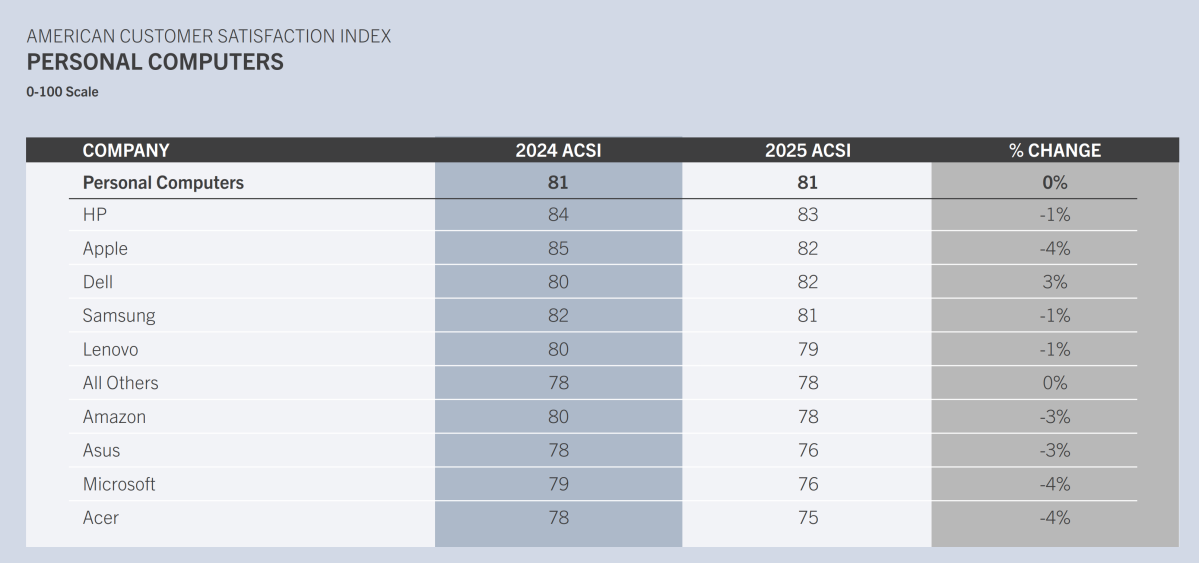Click the HP company name
This screenshot has height=563, width=1199.
click(x=95, y=215)
